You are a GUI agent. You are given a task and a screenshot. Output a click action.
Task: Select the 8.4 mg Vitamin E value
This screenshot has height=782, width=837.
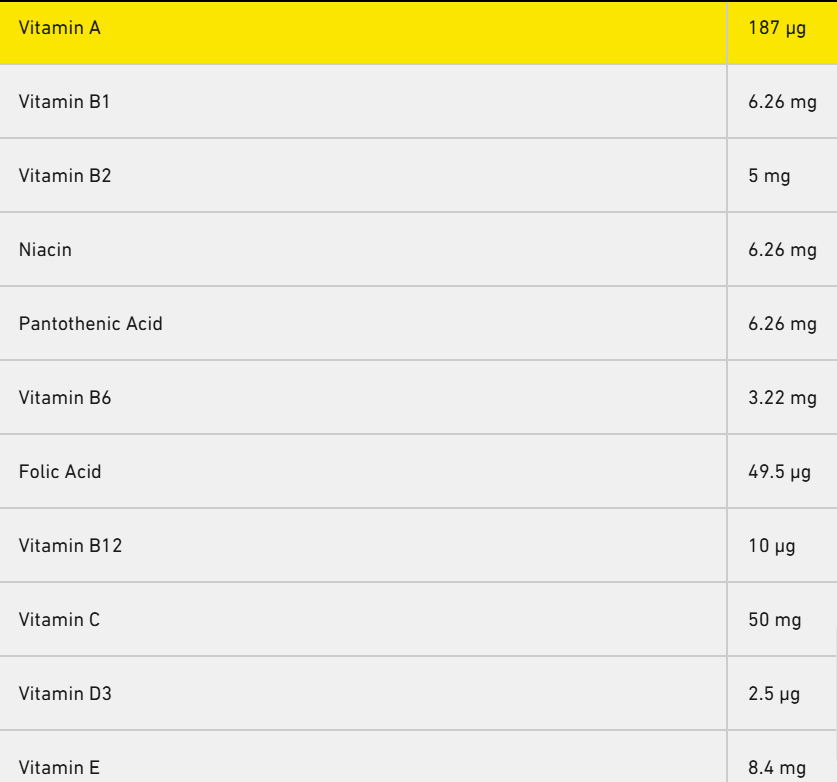tap(774, 768)
